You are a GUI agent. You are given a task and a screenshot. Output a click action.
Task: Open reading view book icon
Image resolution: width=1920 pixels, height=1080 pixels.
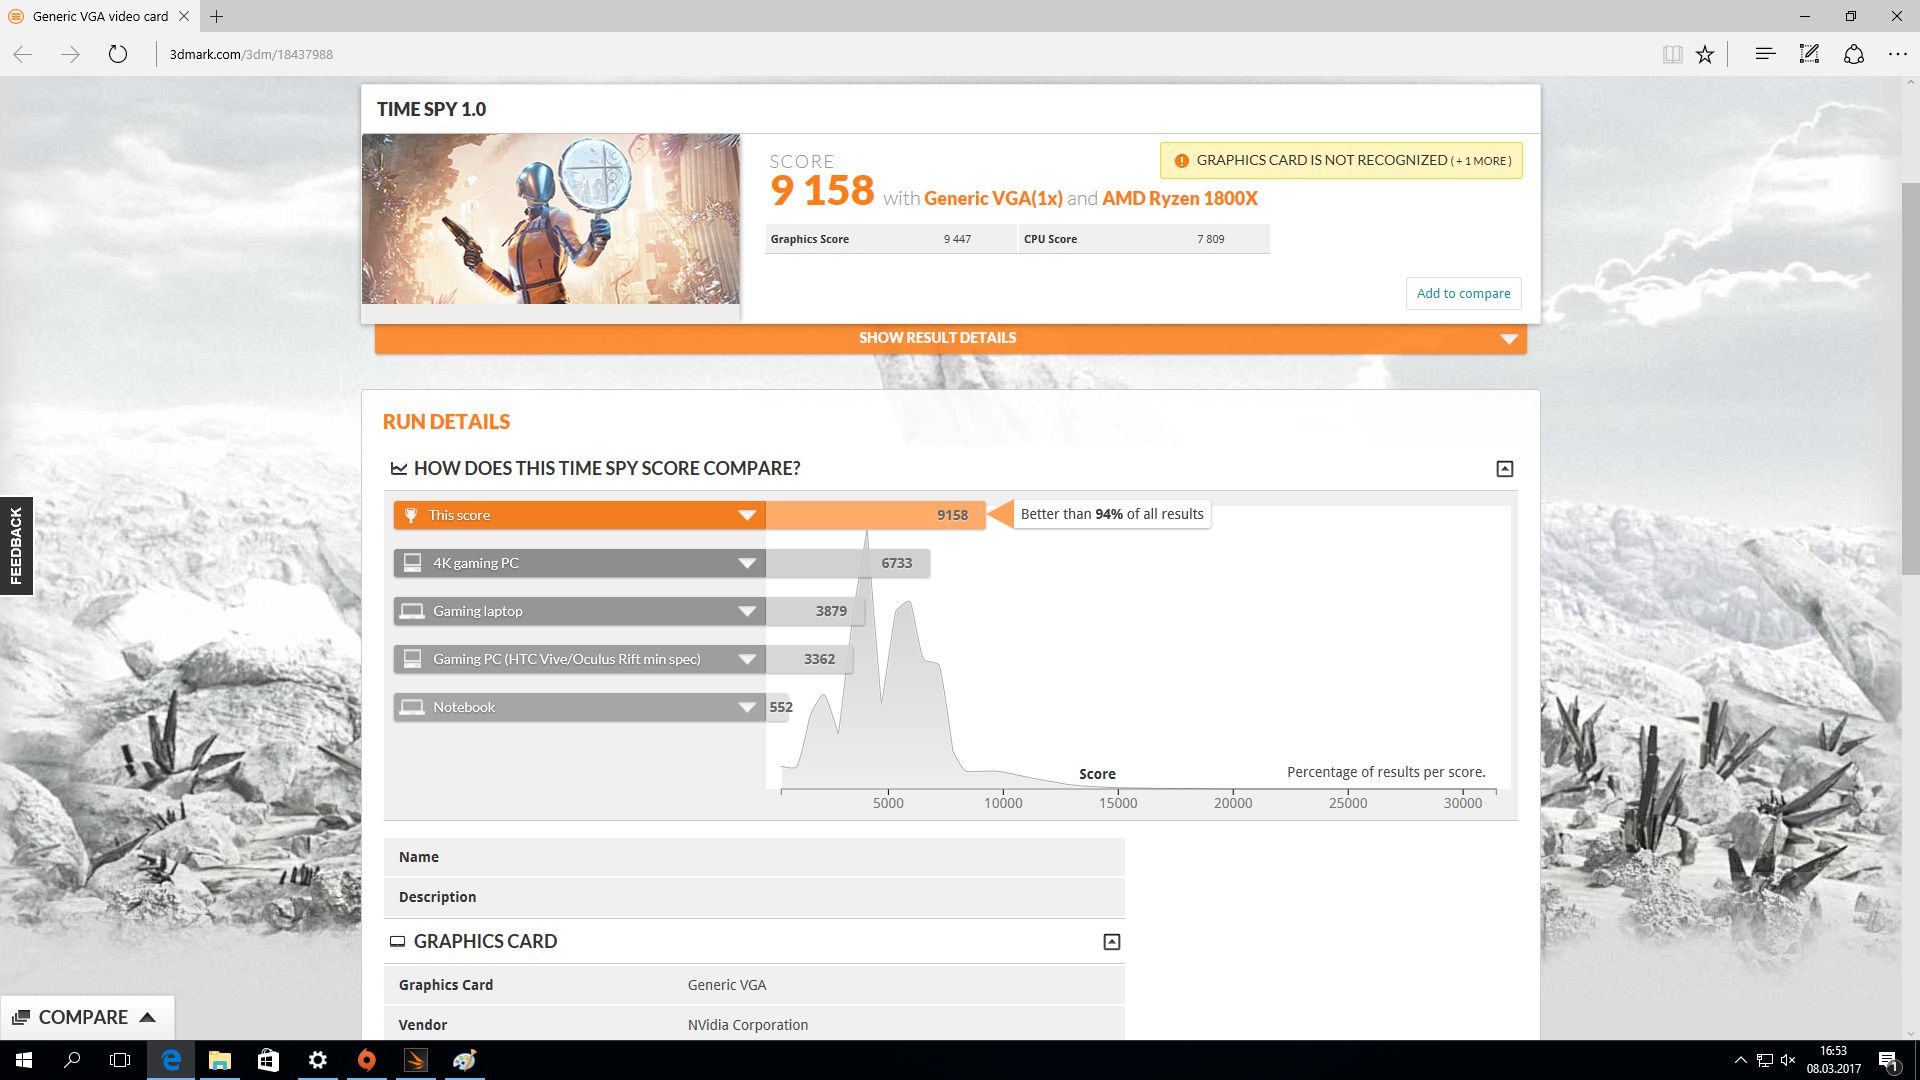(1672, 54)
